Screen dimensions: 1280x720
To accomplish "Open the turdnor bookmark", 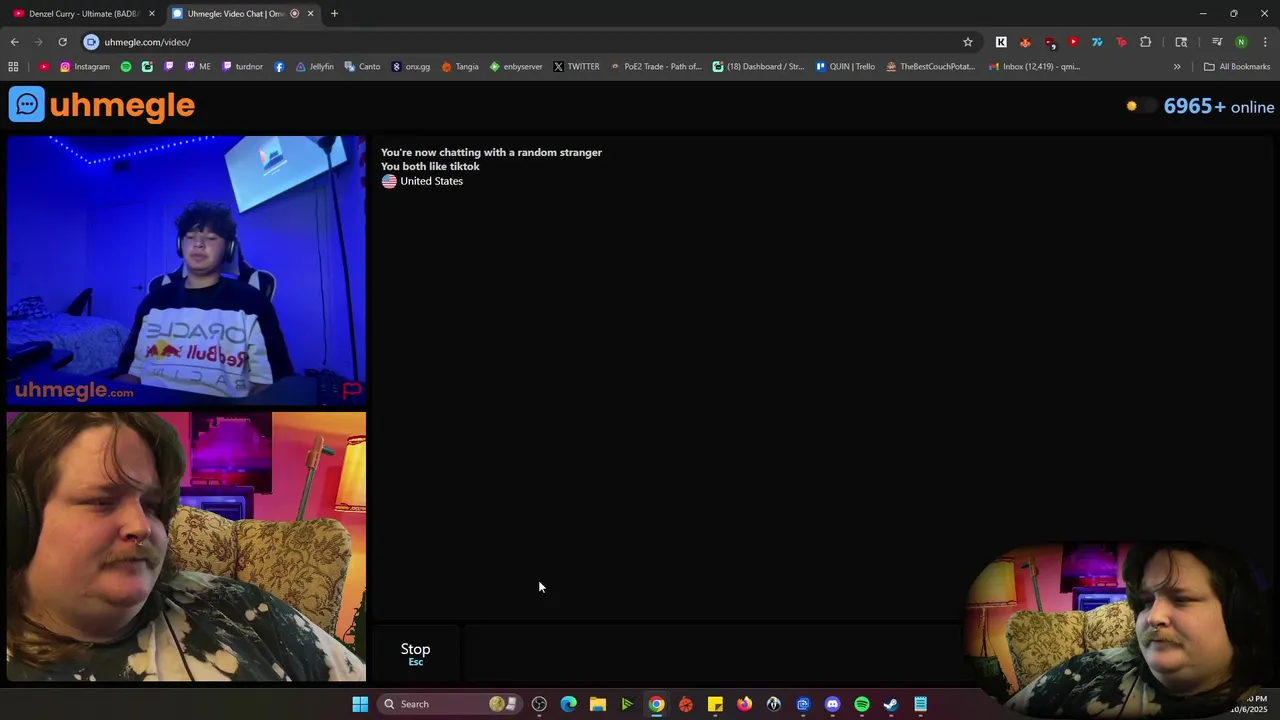I will point(242,67).
